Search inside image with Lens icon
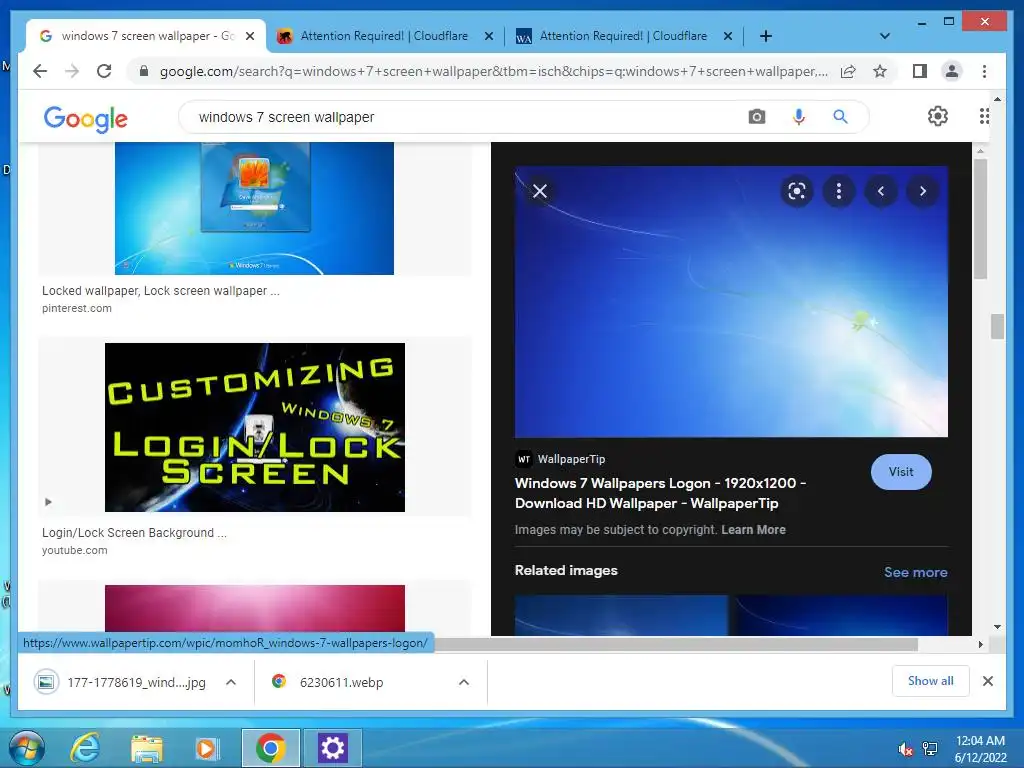The height and width of the screenshot is (768, 1024). point(796,191)
